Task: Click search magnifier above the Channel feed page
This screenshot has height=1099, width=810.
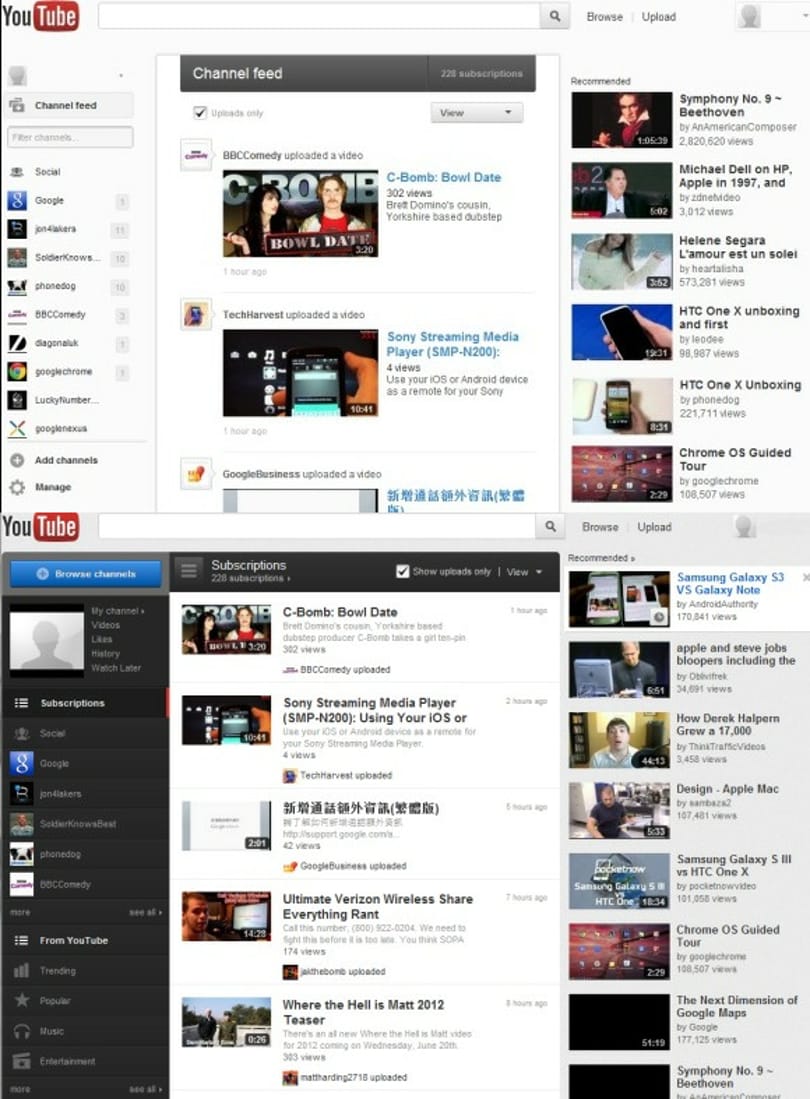Action: (x=555, y=16)
